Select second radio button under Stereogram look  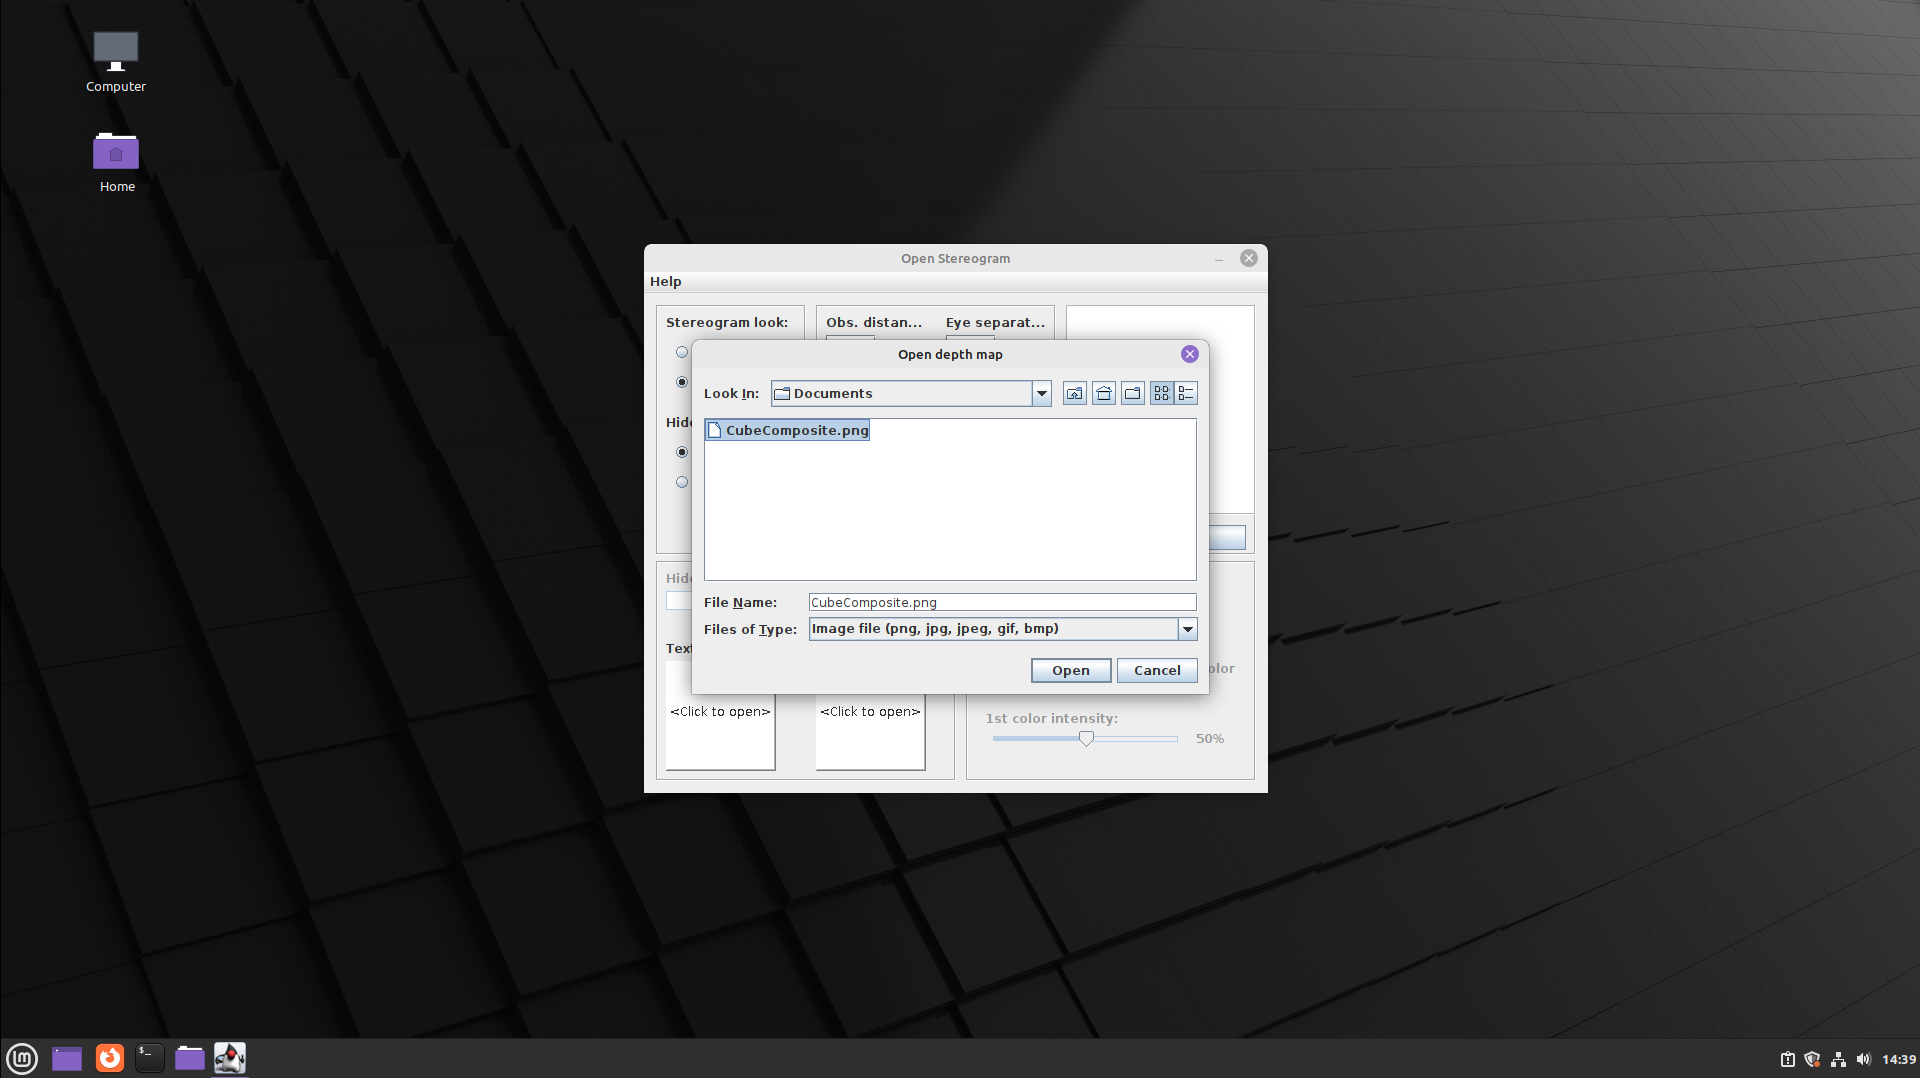click(682, 382)
